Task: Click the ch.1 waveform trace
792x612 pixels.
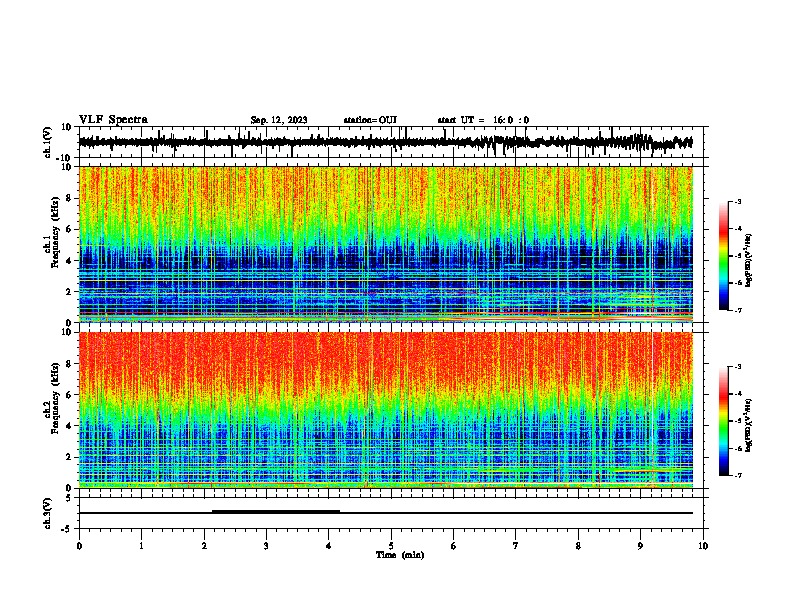Action: tap(385, 142)
